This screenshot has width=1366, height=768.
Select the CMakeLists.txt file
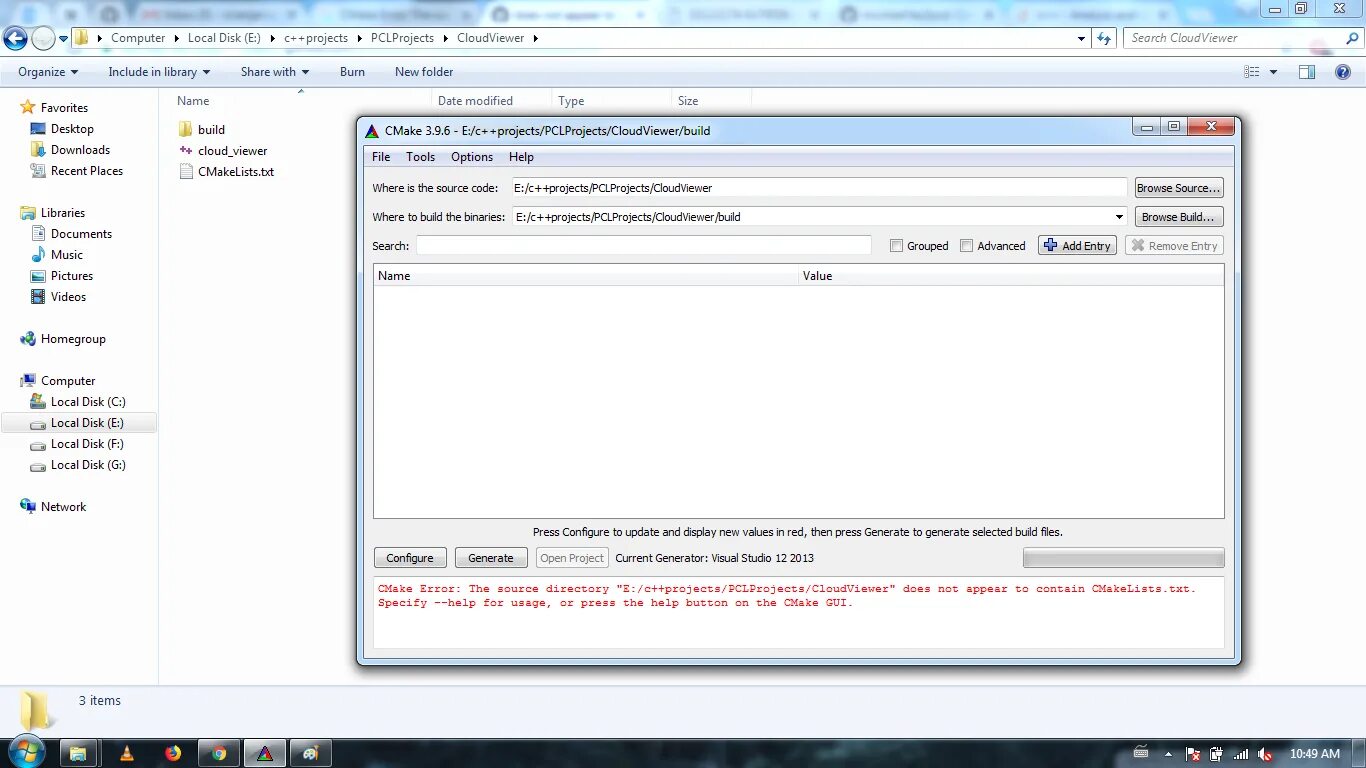tap(236, 172)
